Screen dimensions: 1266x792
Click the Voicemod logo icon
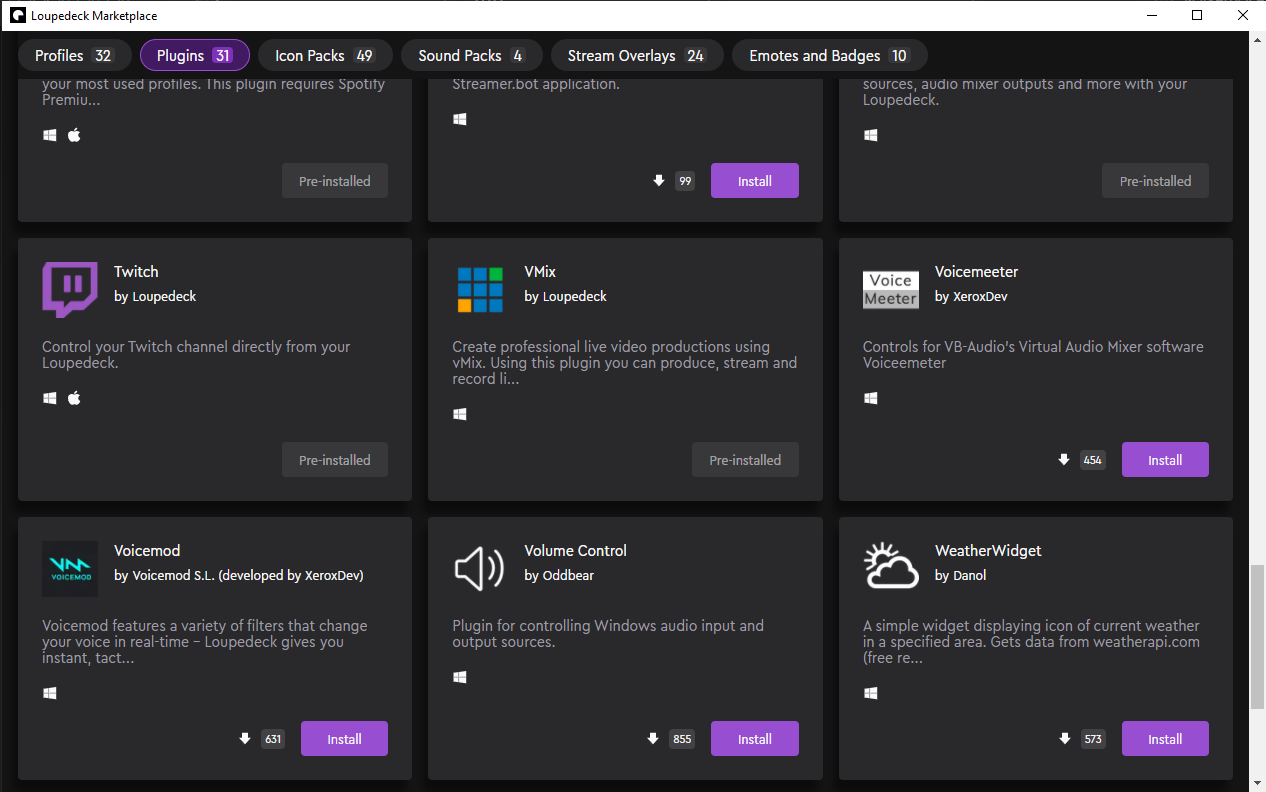[70, 569]
